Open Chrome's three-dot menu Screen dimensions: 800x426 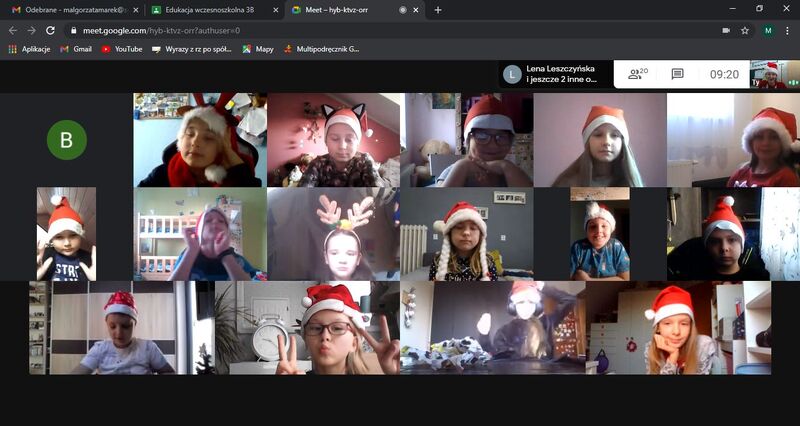pyautogui.click(x=787, y=30)
